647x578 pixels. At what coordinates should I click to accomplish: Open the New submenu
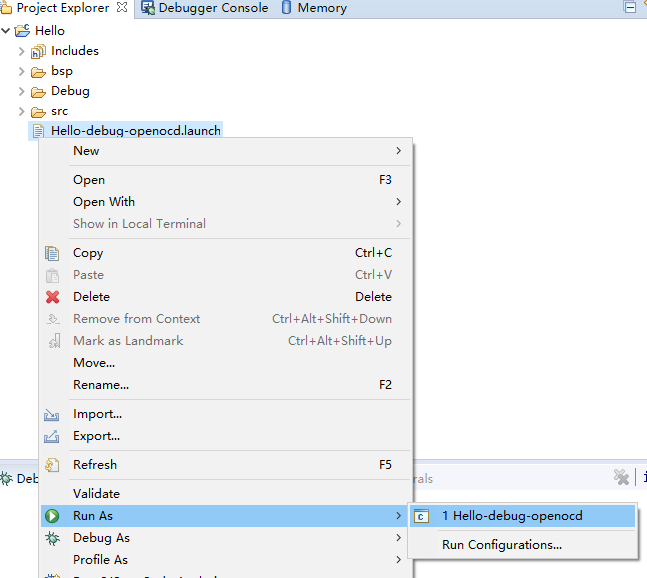[x=86, y=151]
